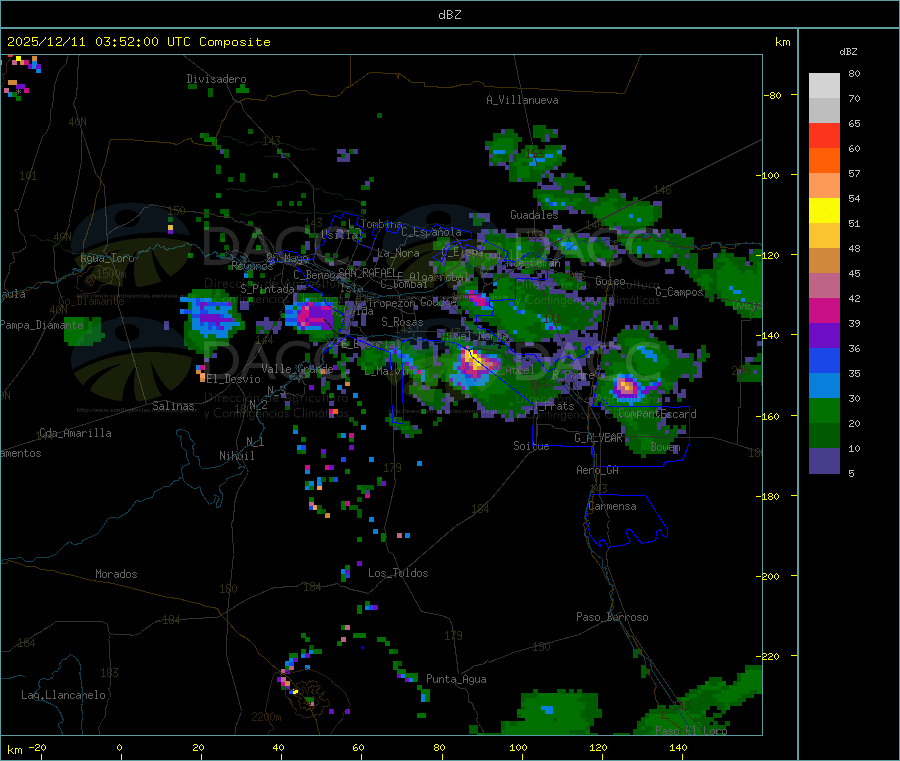Viewport: 900px width, 761px height.
Task: Click the orange legend band between 60 and 57
Action: click(x=824, y=161)
